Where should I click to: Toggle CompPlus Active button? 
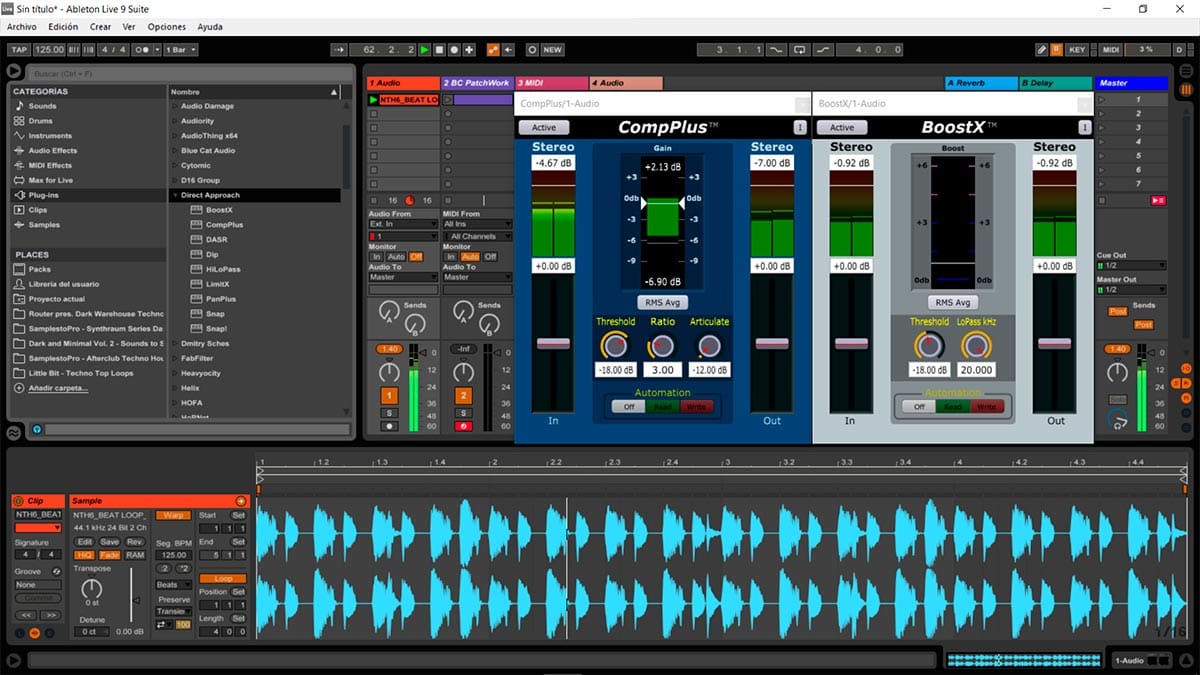click(x=544, y=127)
